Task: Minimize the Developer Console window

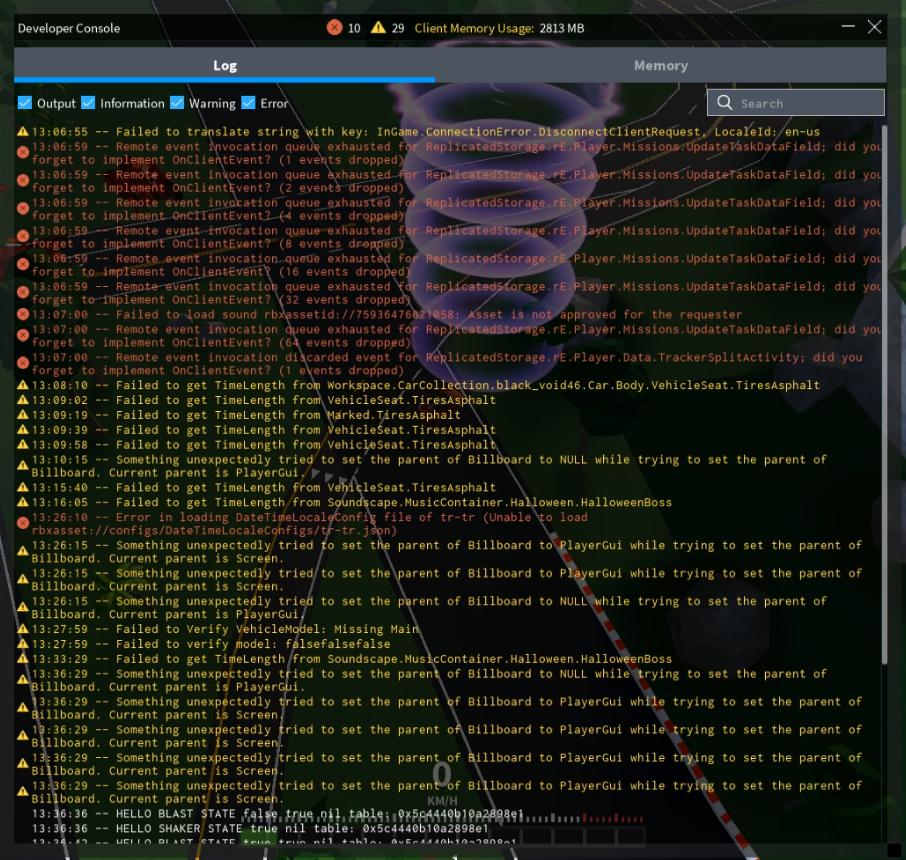Action: [848, 28]
